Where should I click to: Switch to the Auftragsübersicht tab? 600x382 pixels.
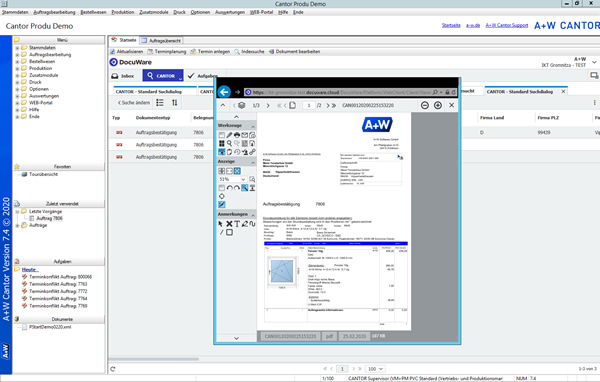pyautogui.click(x=161, y=41)
